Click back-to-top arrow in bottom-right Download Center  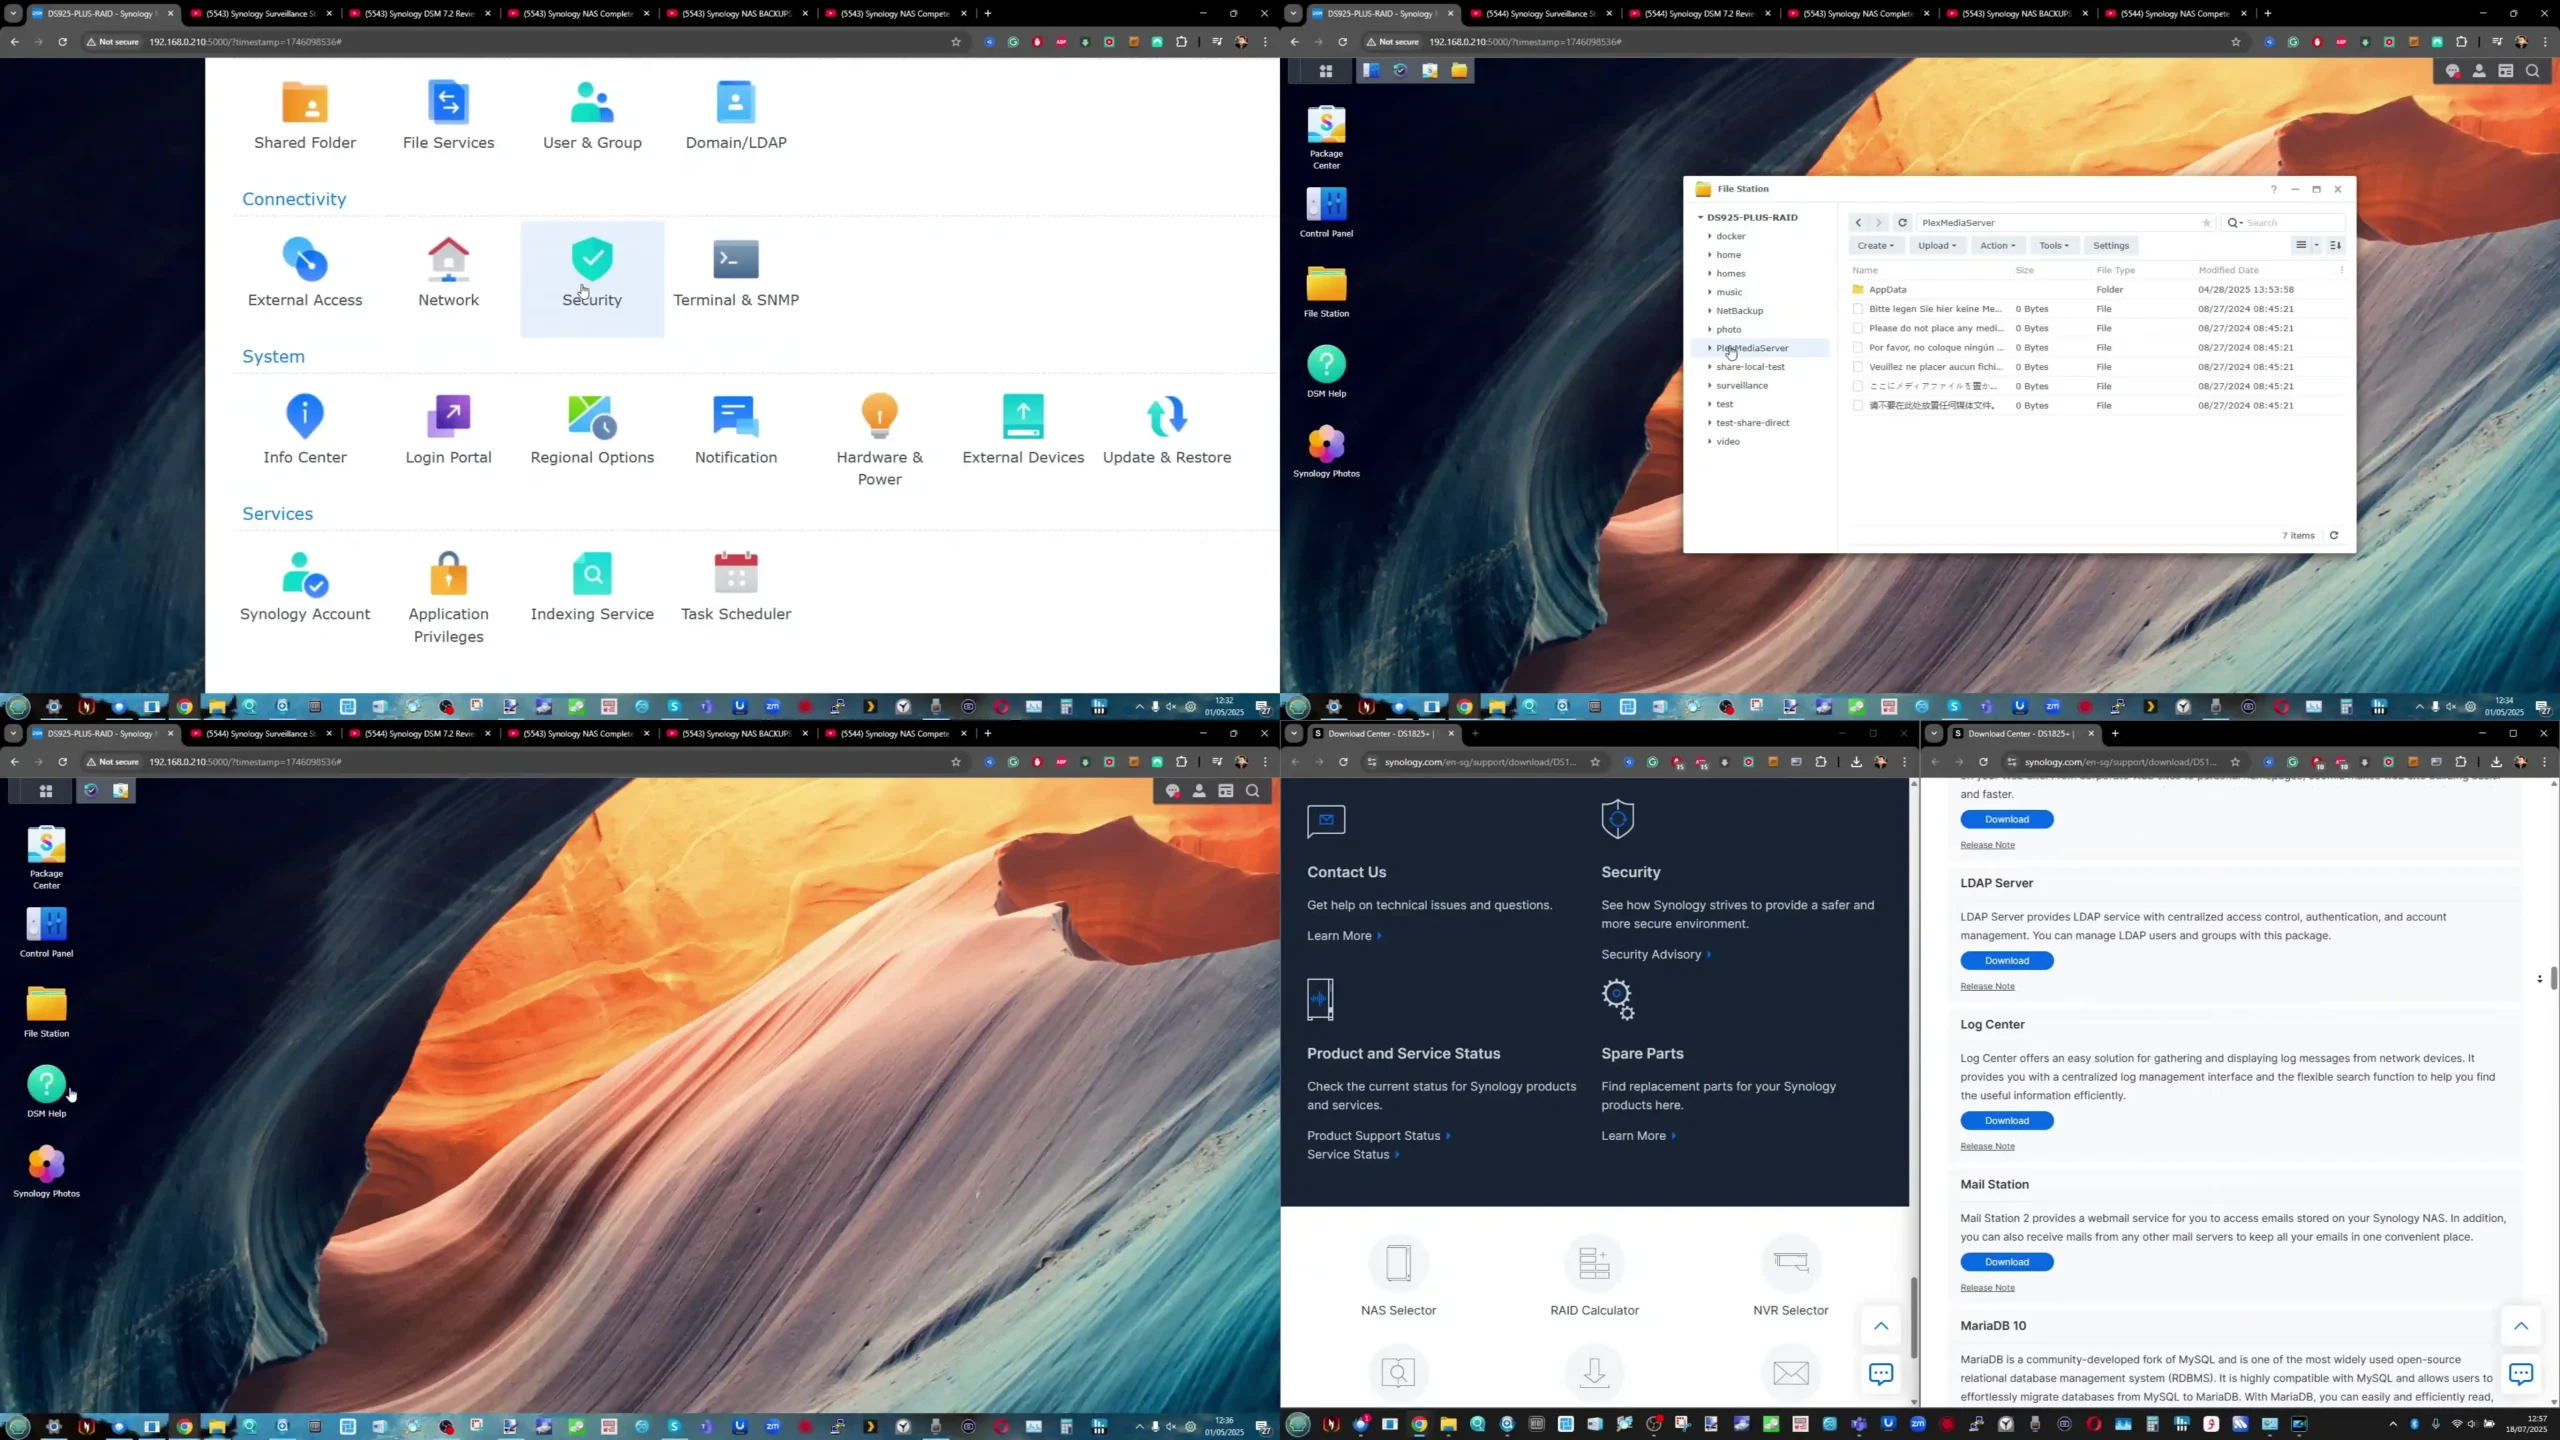(2521, 1326)
